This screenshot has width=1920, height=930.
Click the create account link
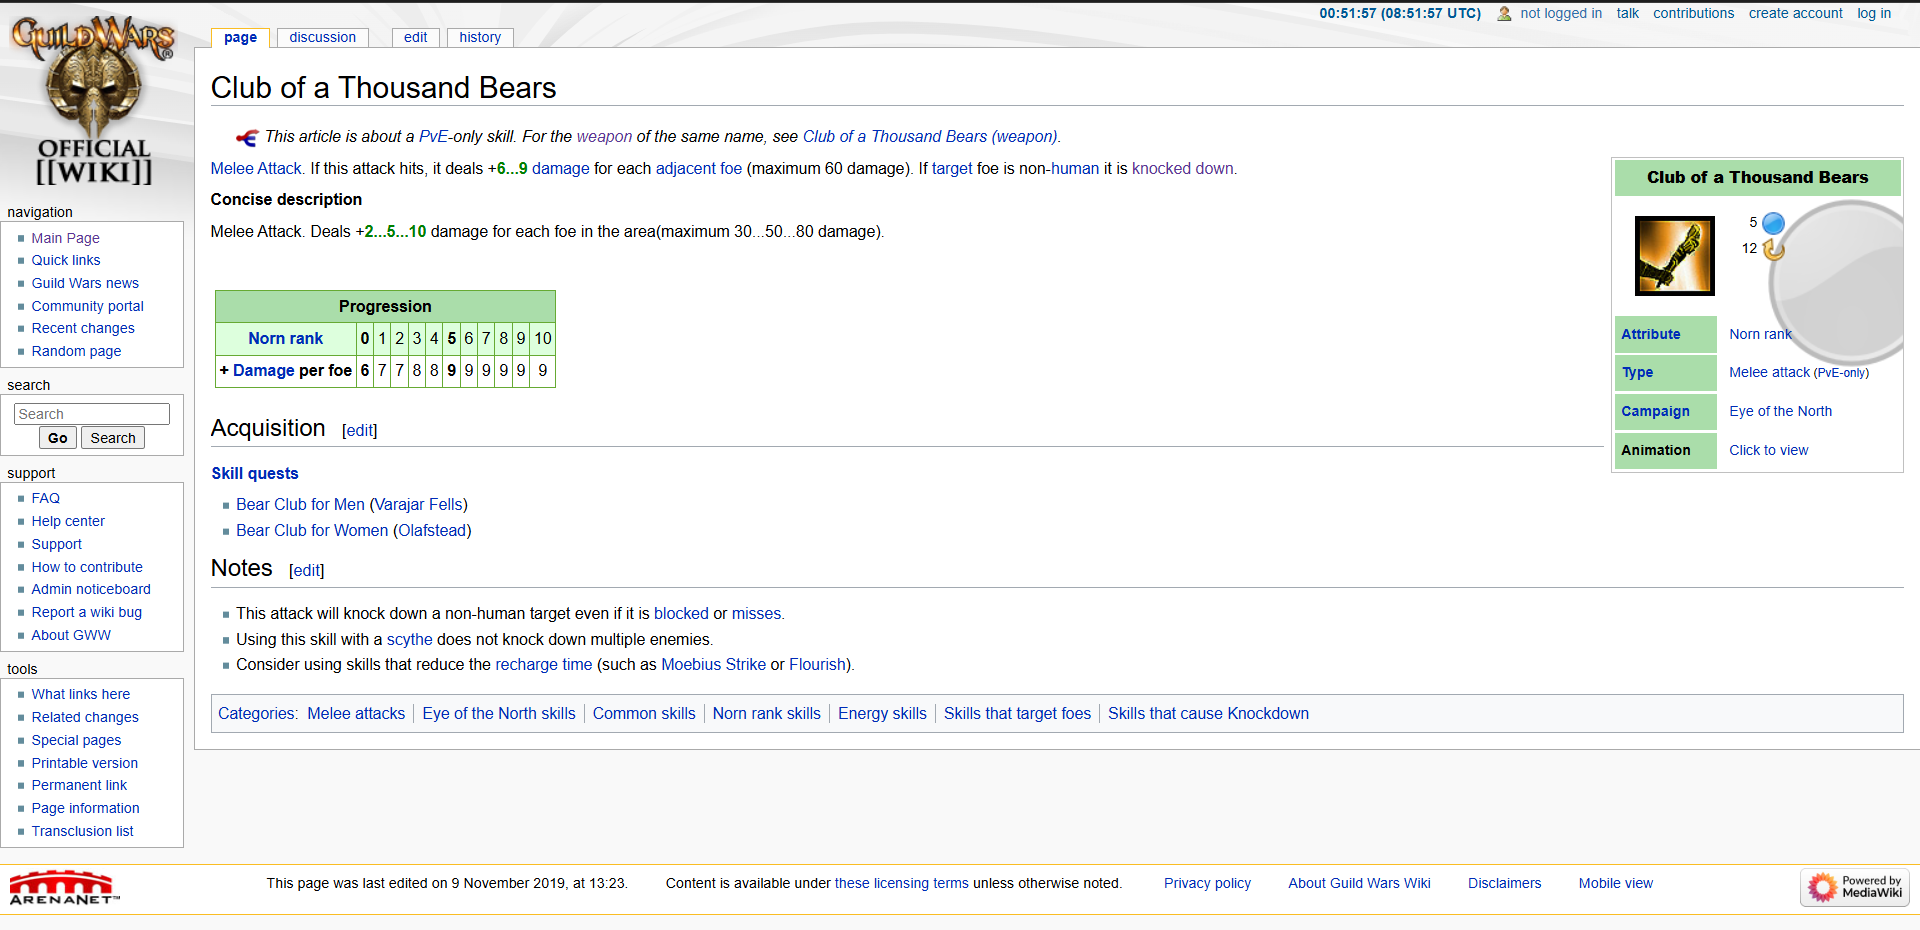click(1795, 13)
